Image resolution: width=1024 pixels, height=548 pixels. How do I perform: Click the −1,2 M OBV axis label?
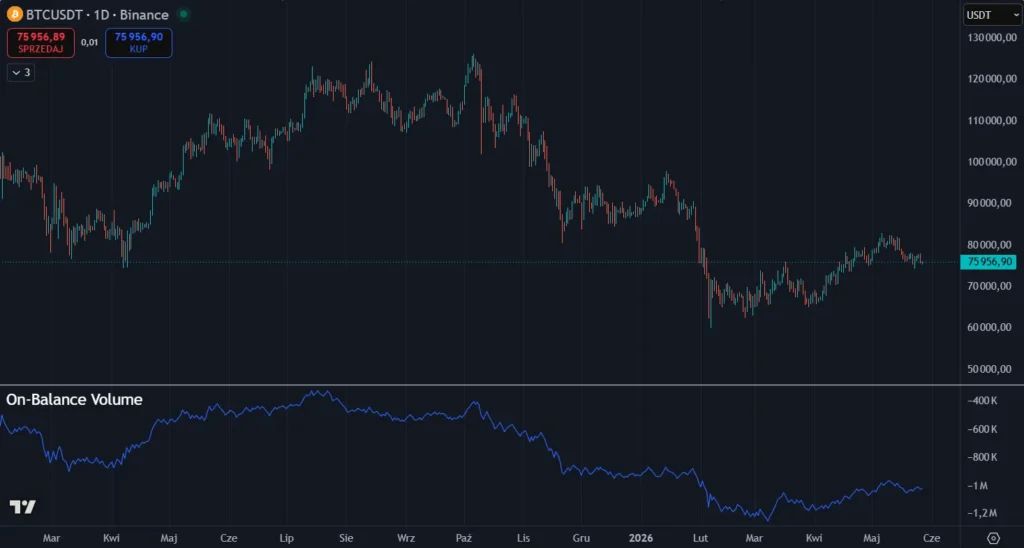pyautogui.click(x=981, y=514)
